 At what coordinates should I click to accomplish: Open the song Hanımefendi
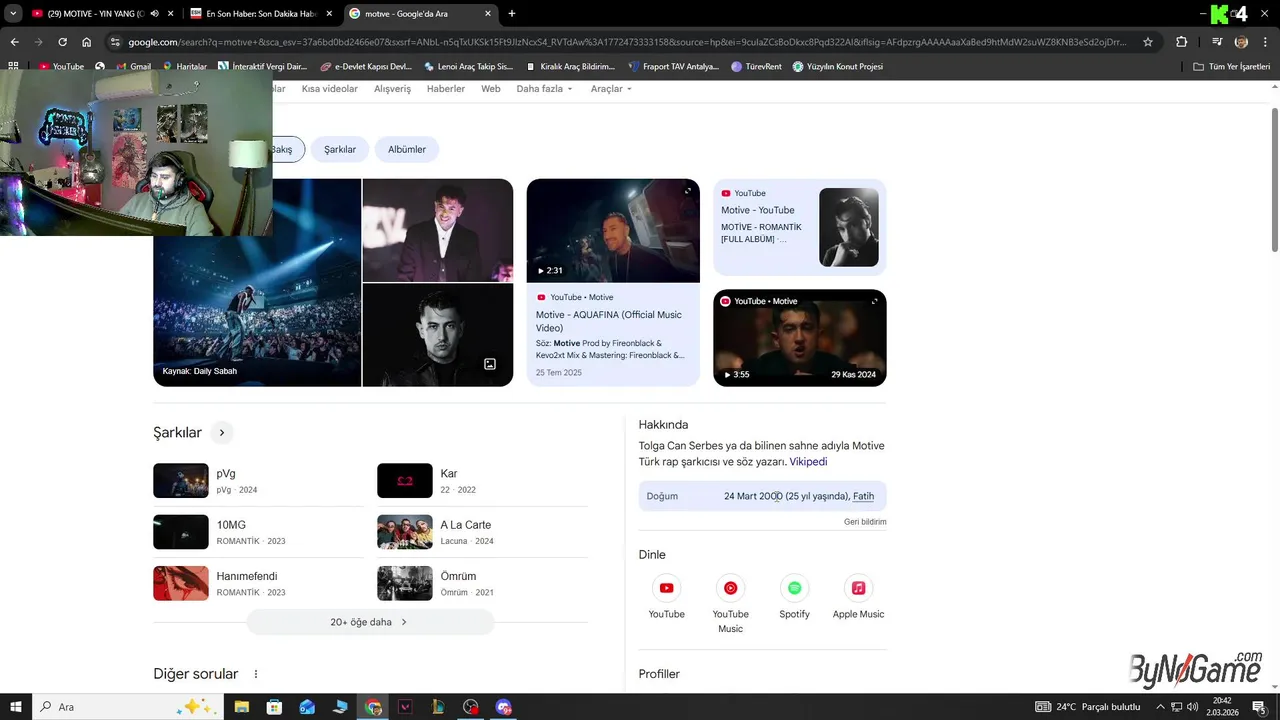258,583
